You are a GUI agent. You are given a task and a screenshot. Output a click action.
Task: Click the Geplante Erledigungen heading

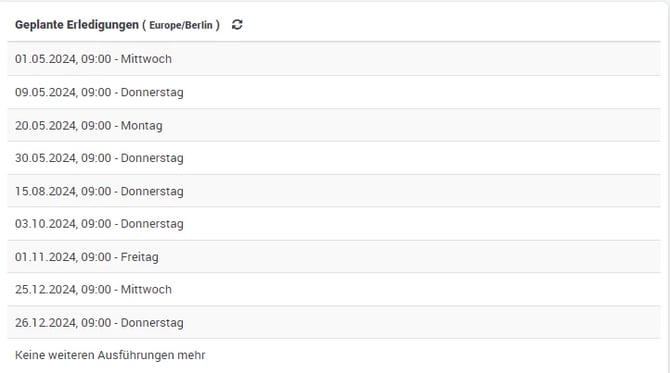click(x=77, y=25)
